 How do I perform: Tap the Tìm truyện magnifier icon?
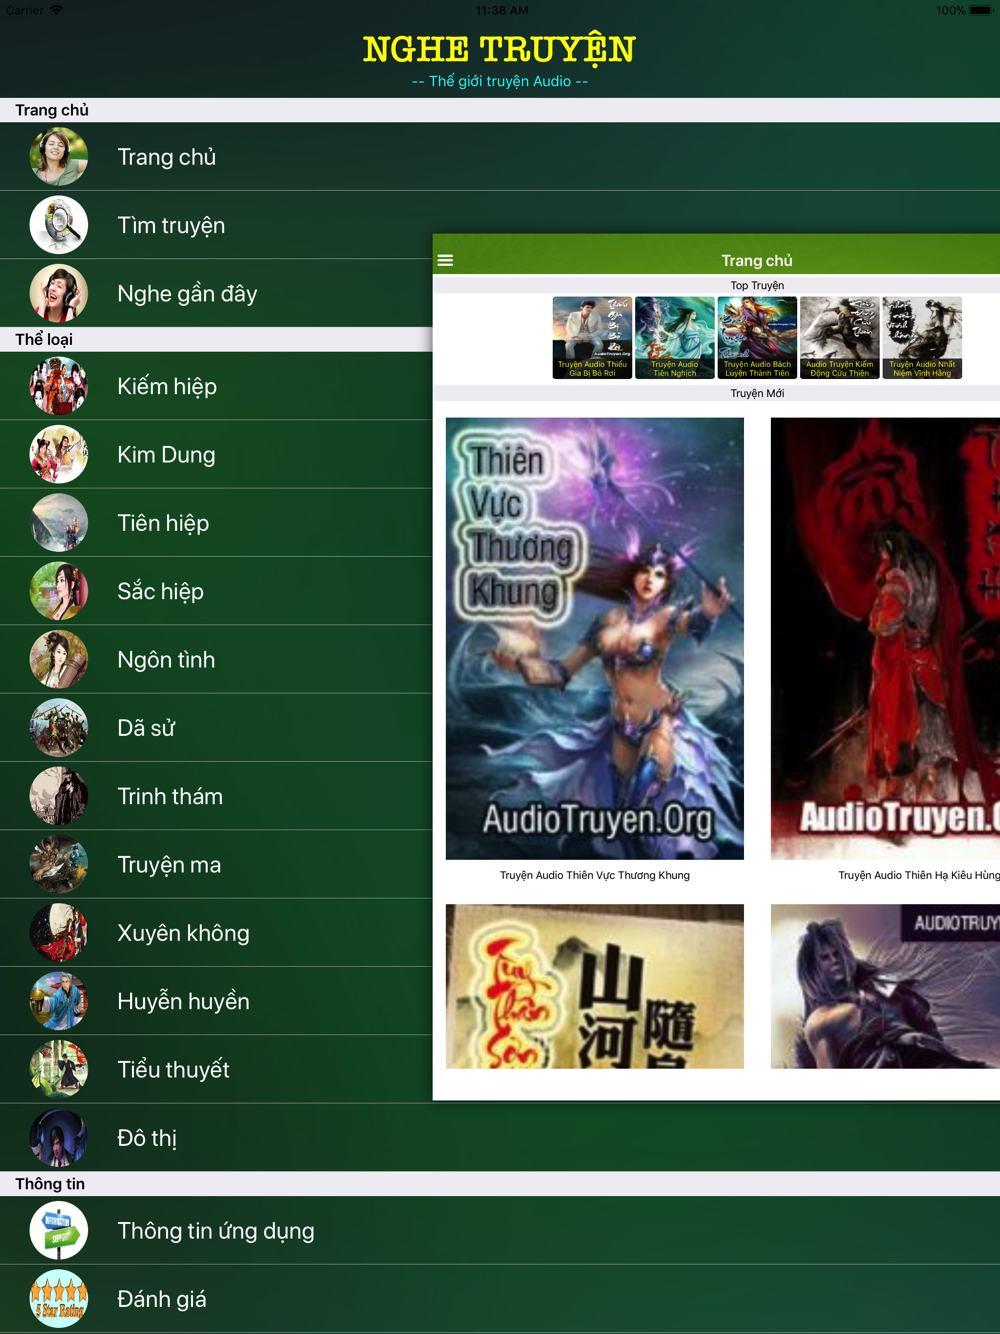pyautogui.click(x=59, y=225)
